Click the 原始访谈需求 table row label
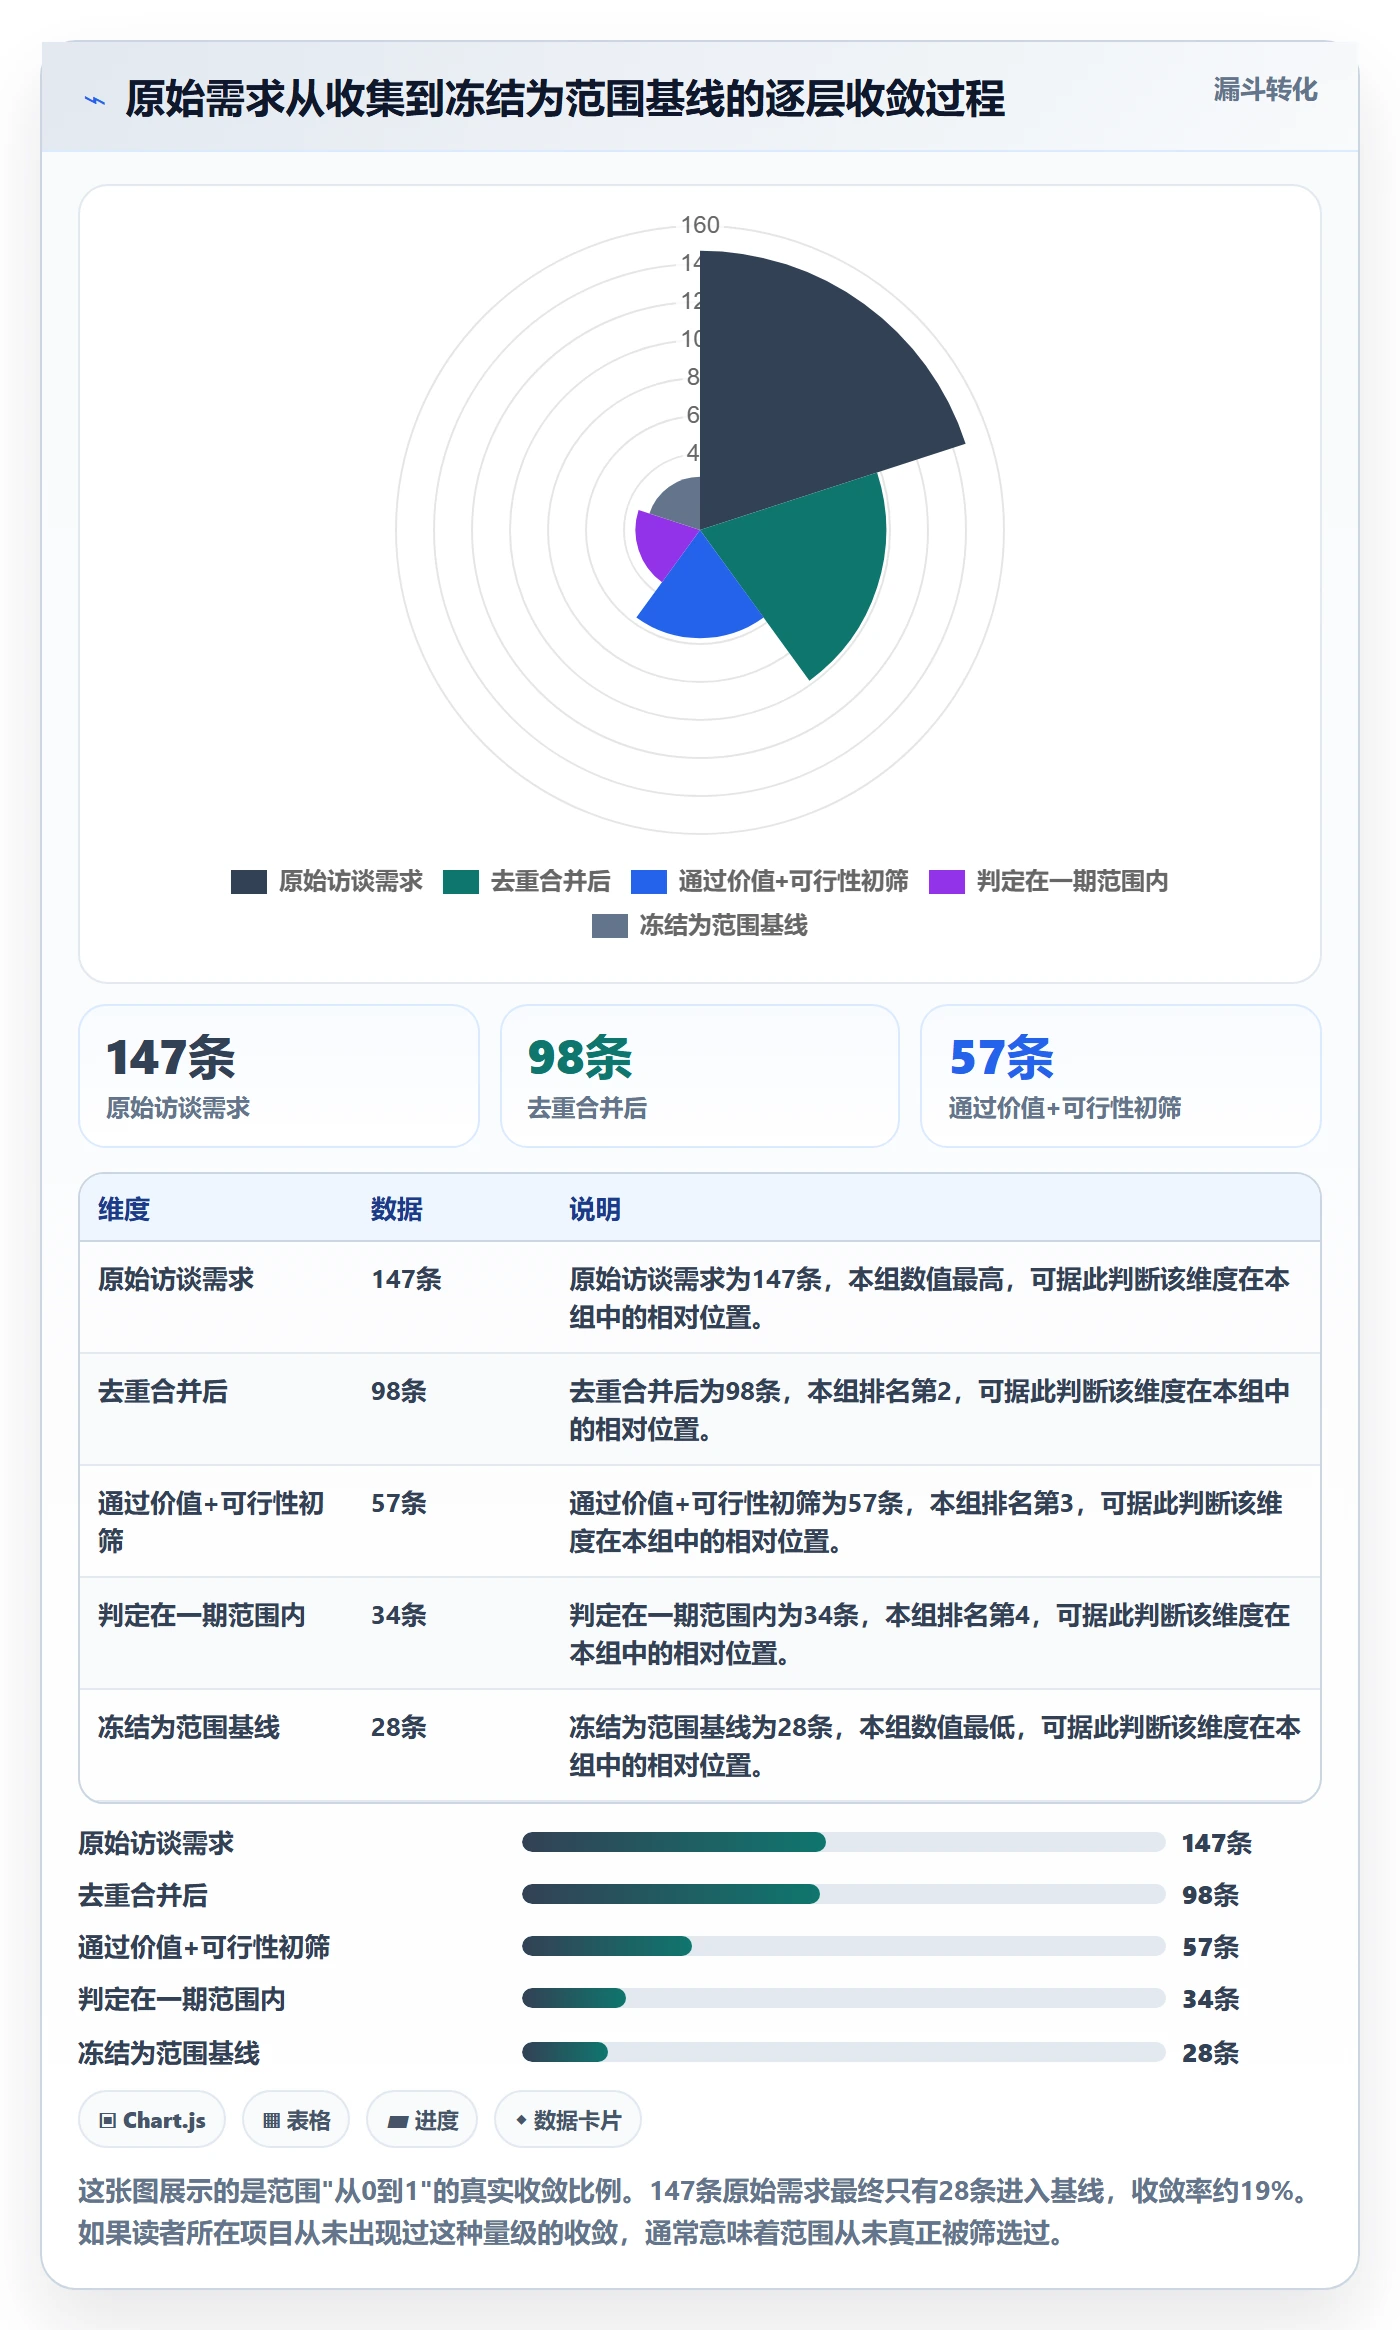 tap(176, 1279)
